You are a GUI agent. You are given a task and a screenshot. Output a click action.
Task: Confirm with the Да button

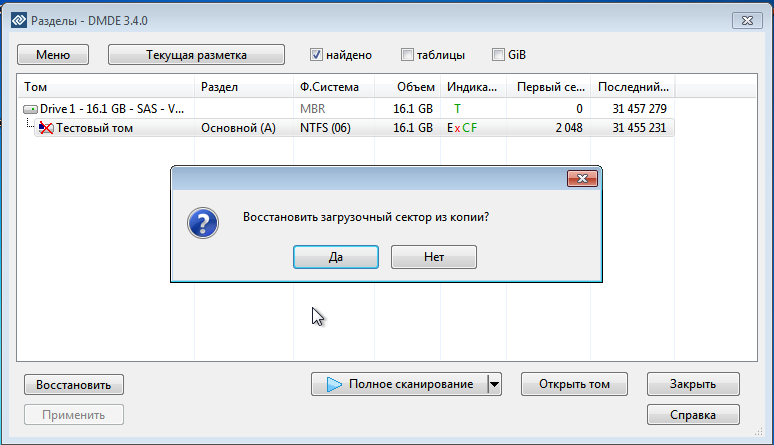335,257
